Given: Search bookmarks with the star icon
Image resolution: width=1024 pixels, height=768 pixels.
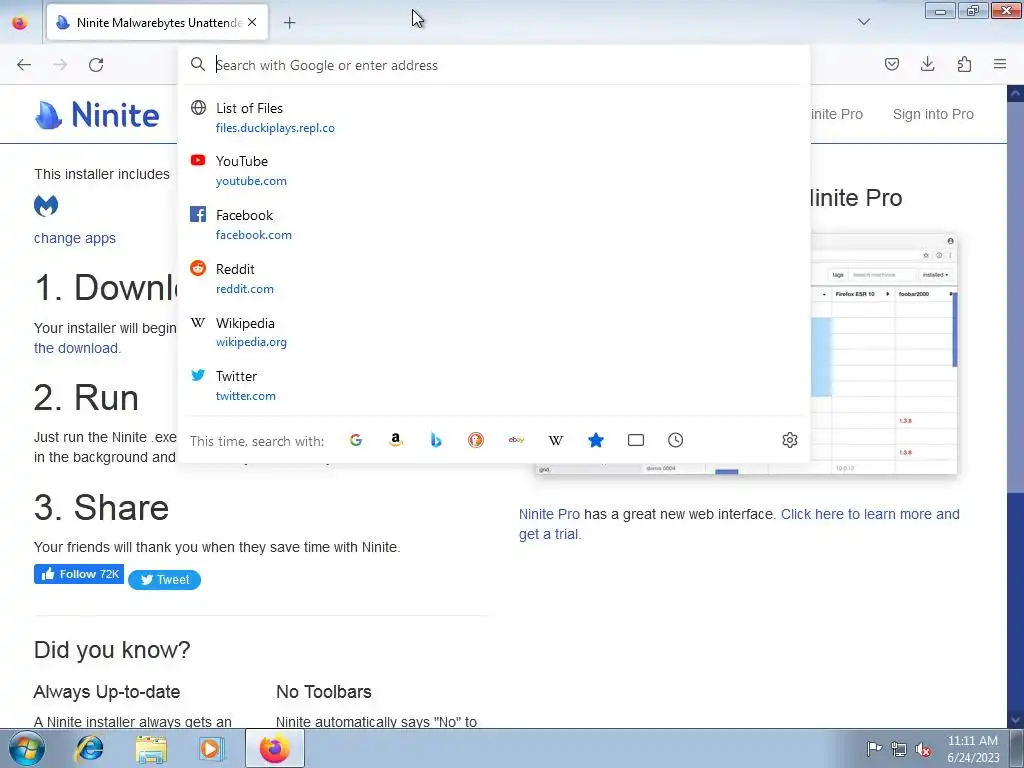Looking at the screenshot, I should pyautogui.click(x=596, y=440).
